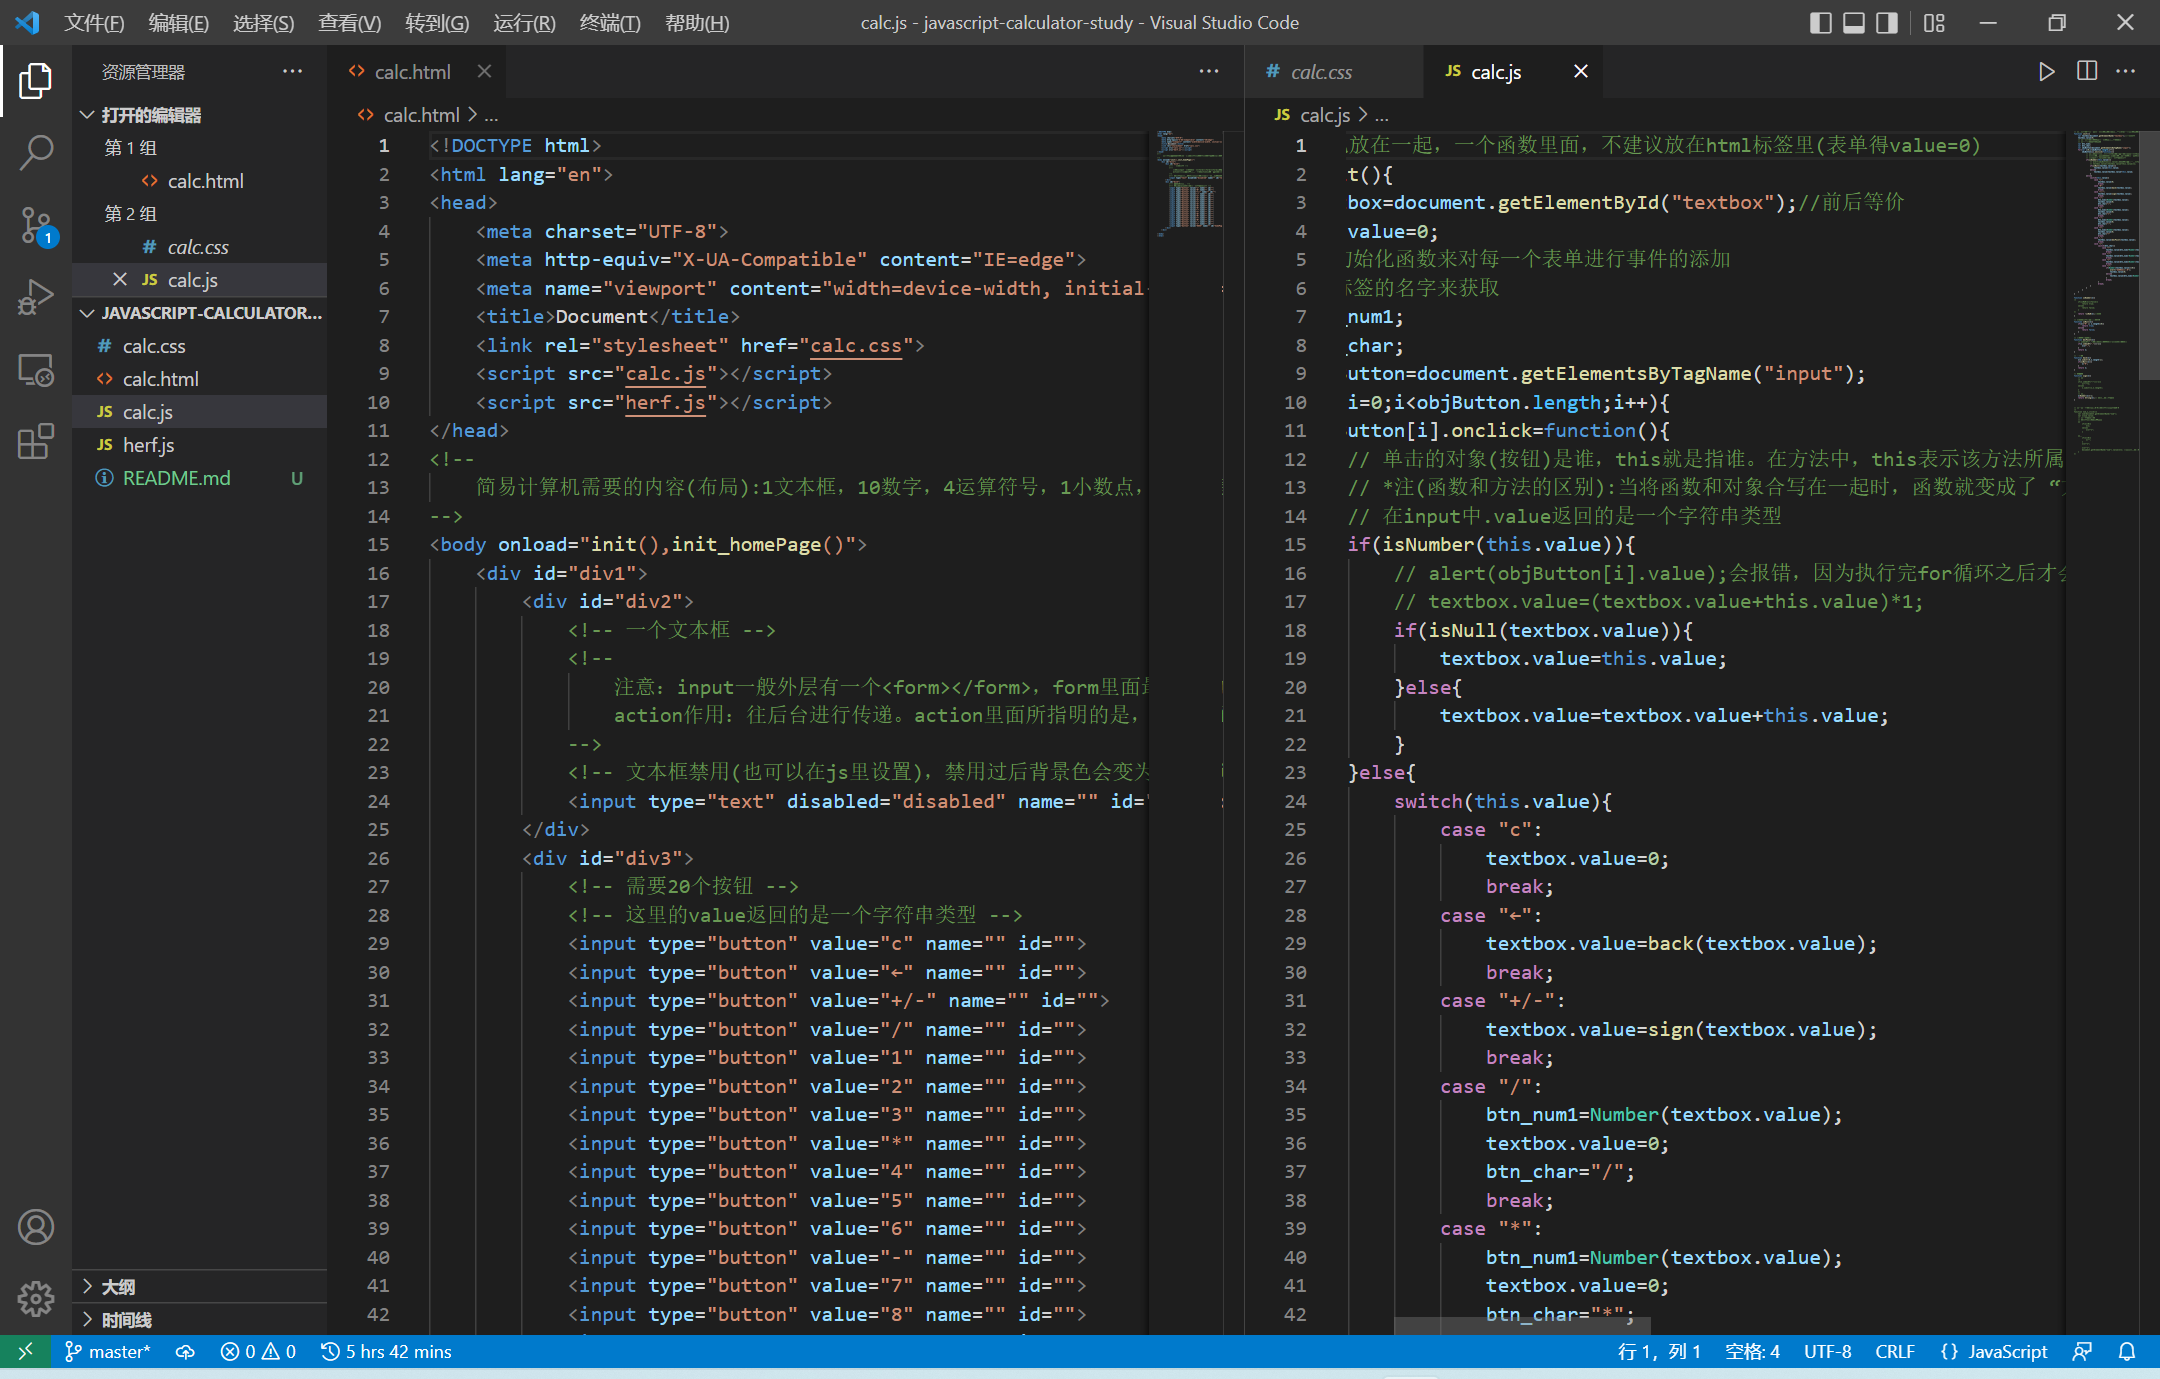The image size is (2160, 1379).
Task: Click calc.js breadcrumb in right editor
Action: pyautogui.click(x=1325, y=115)
